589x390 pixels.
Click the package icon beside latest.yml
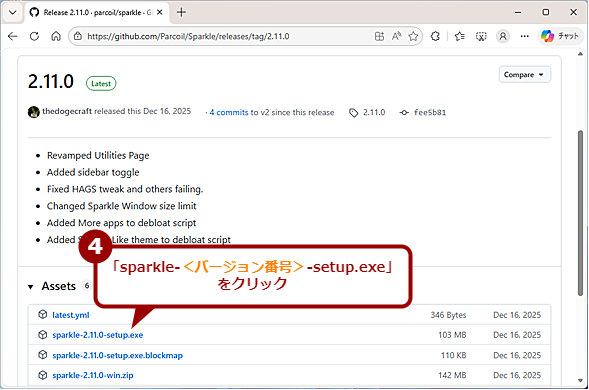tap(42, 314)
